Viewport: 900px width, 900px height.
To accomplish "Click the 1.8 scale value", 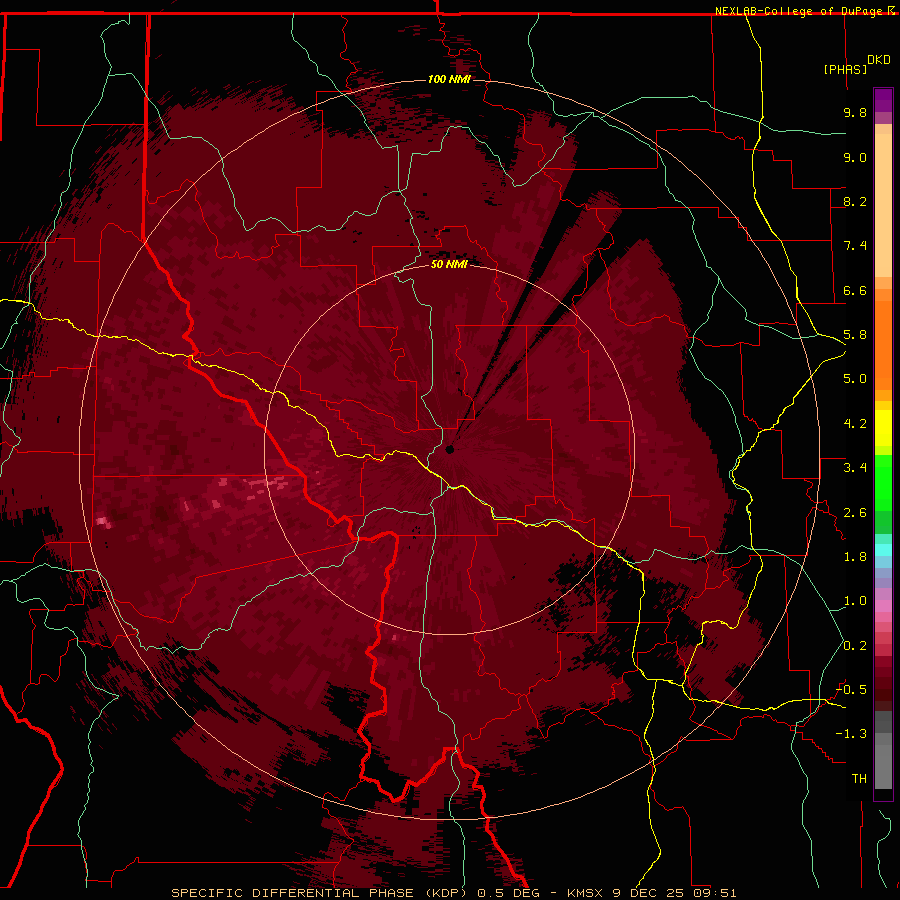I will [855, 557].
